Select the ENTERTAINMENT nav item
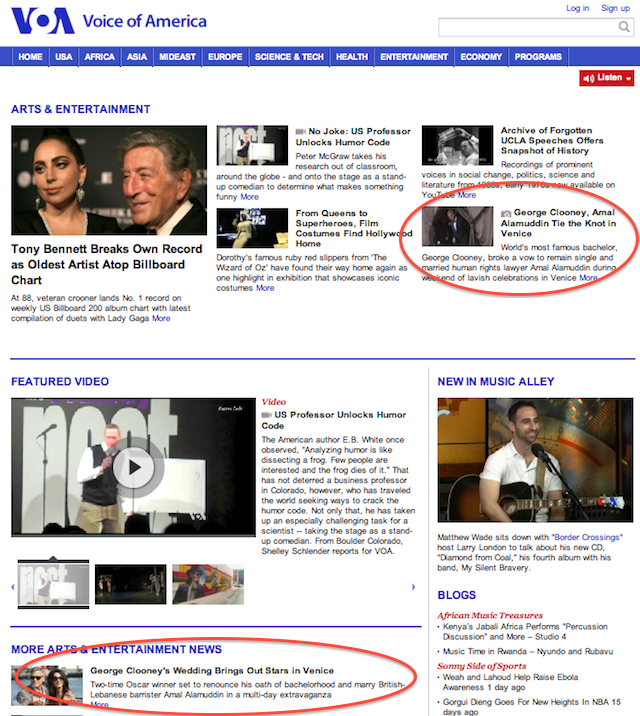Image resolution: width=640 pixels, height=716 pixels. tap(414, 57)
